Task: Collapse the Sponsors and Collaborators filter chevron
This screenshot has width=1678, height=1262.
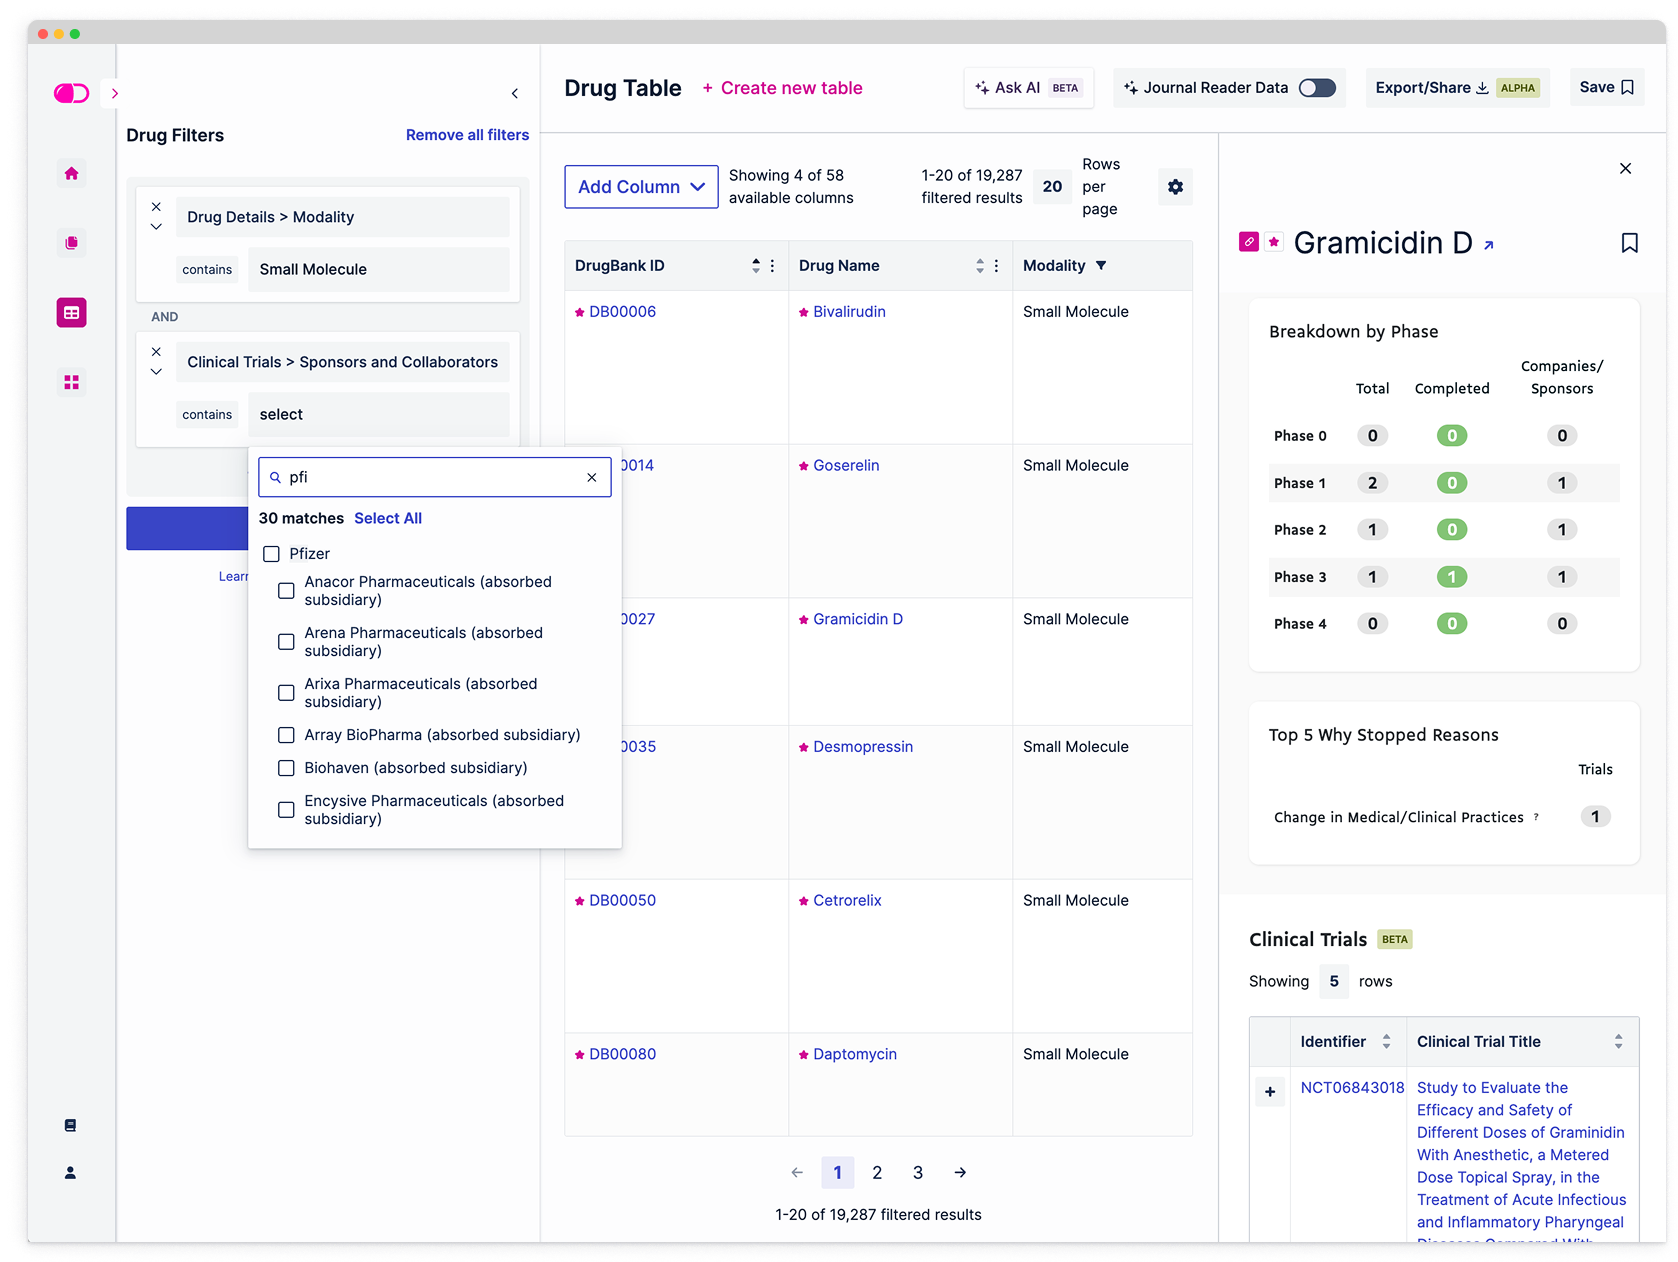Action: (x=156, y=372)
